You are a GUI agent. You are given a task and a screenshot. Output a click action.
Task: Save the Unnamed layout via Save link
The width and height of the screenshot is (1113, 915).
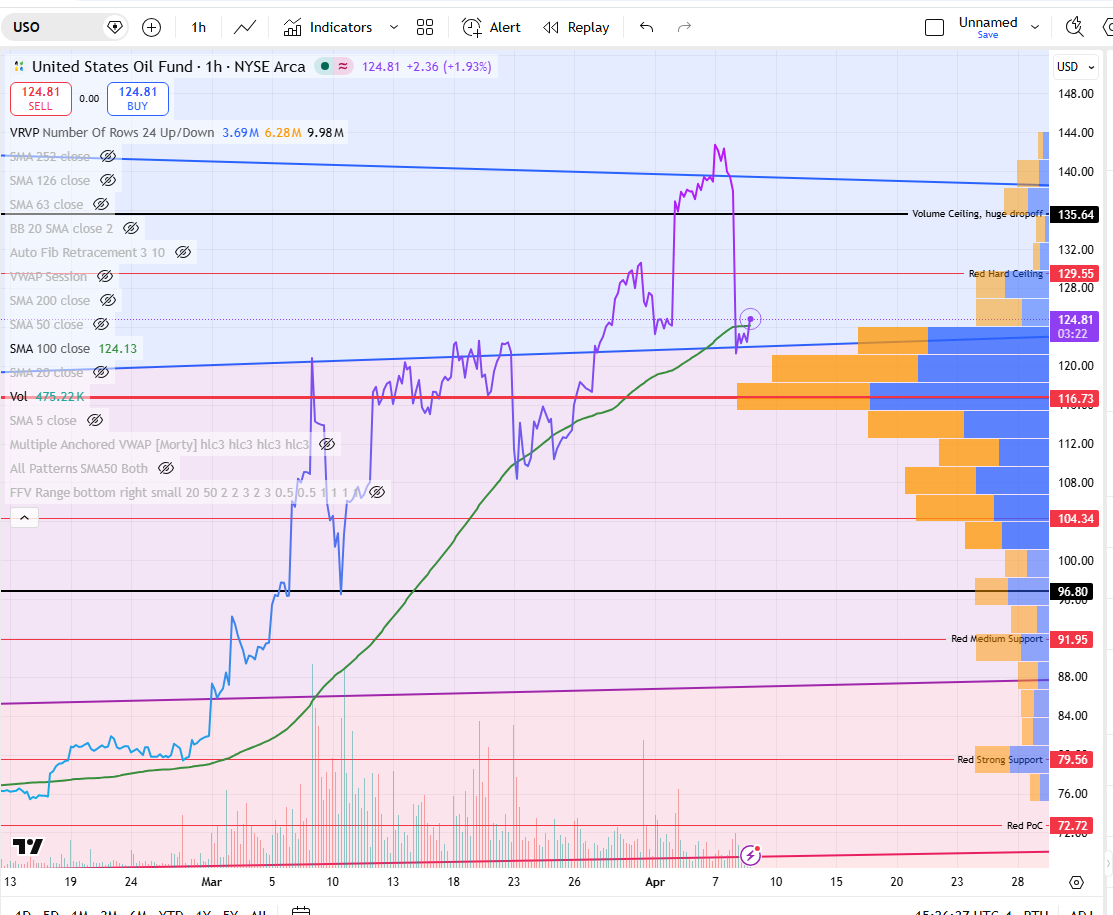point(987,35)
